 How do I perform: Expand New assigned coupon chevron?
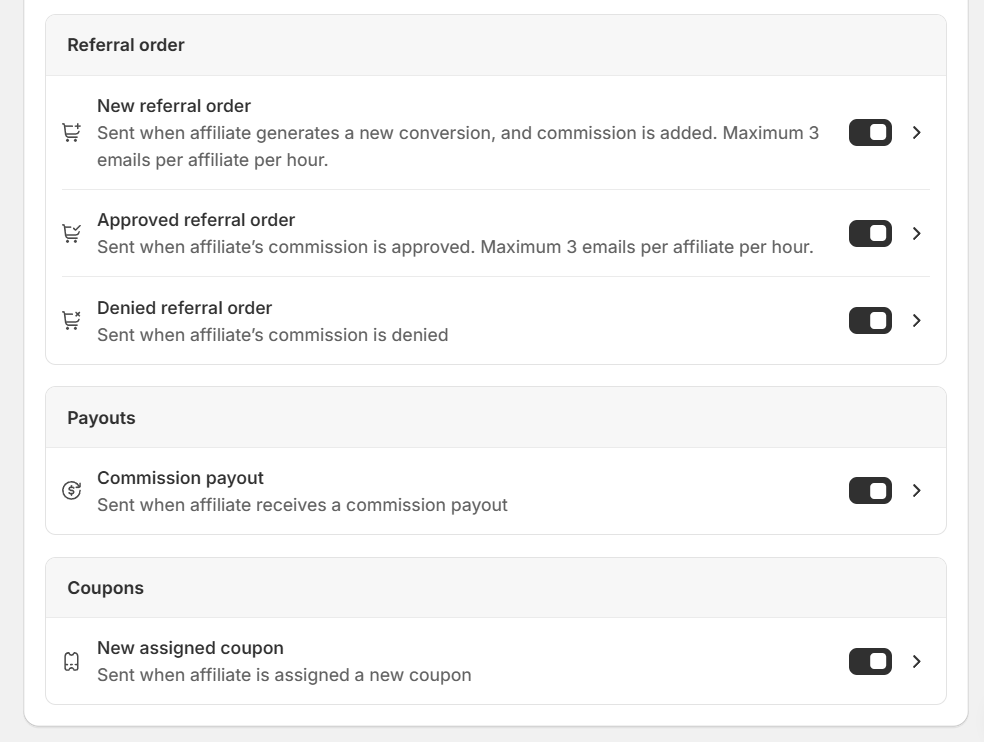pyautogui.click(x=917, y=662)
